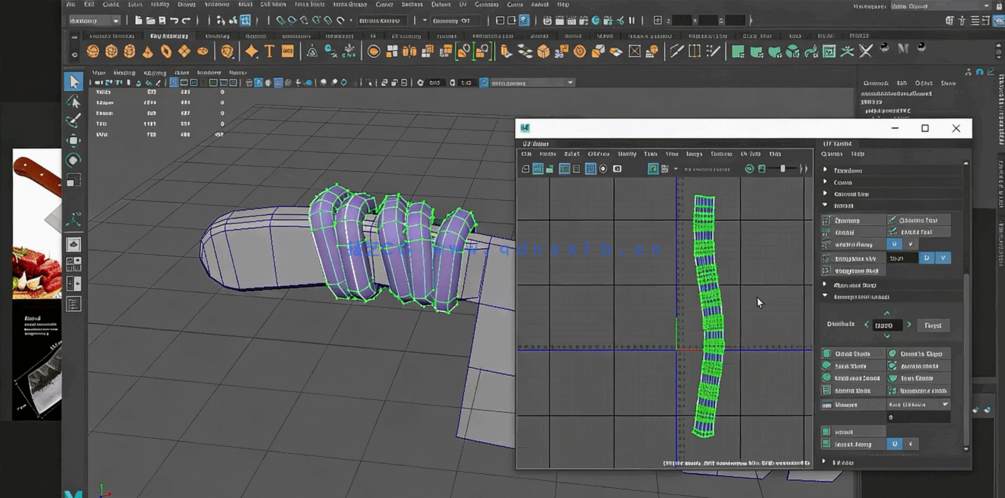
Task: Click the SVG shelf icon
Action: (x=288, y=51)
